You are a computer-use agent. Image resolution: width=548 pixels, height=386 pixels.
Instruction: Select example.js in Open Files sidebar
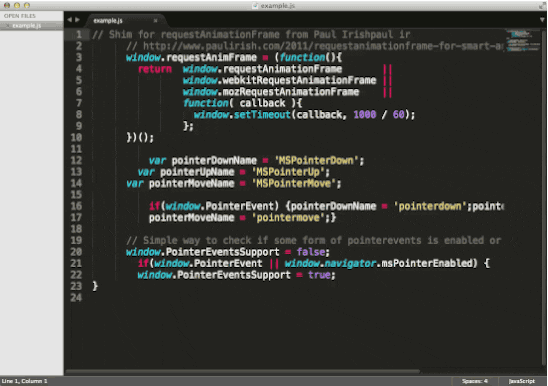point(31,26)
